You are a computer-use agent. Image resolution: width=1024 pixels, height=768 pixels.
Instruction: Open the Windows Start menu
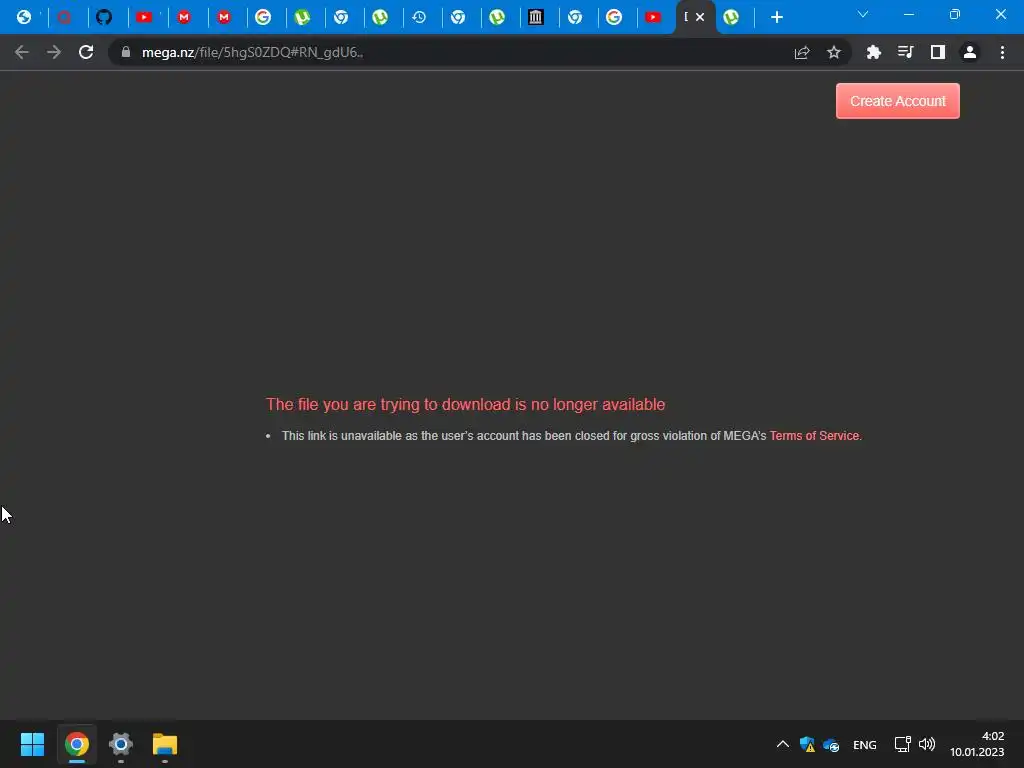(33, 744)
